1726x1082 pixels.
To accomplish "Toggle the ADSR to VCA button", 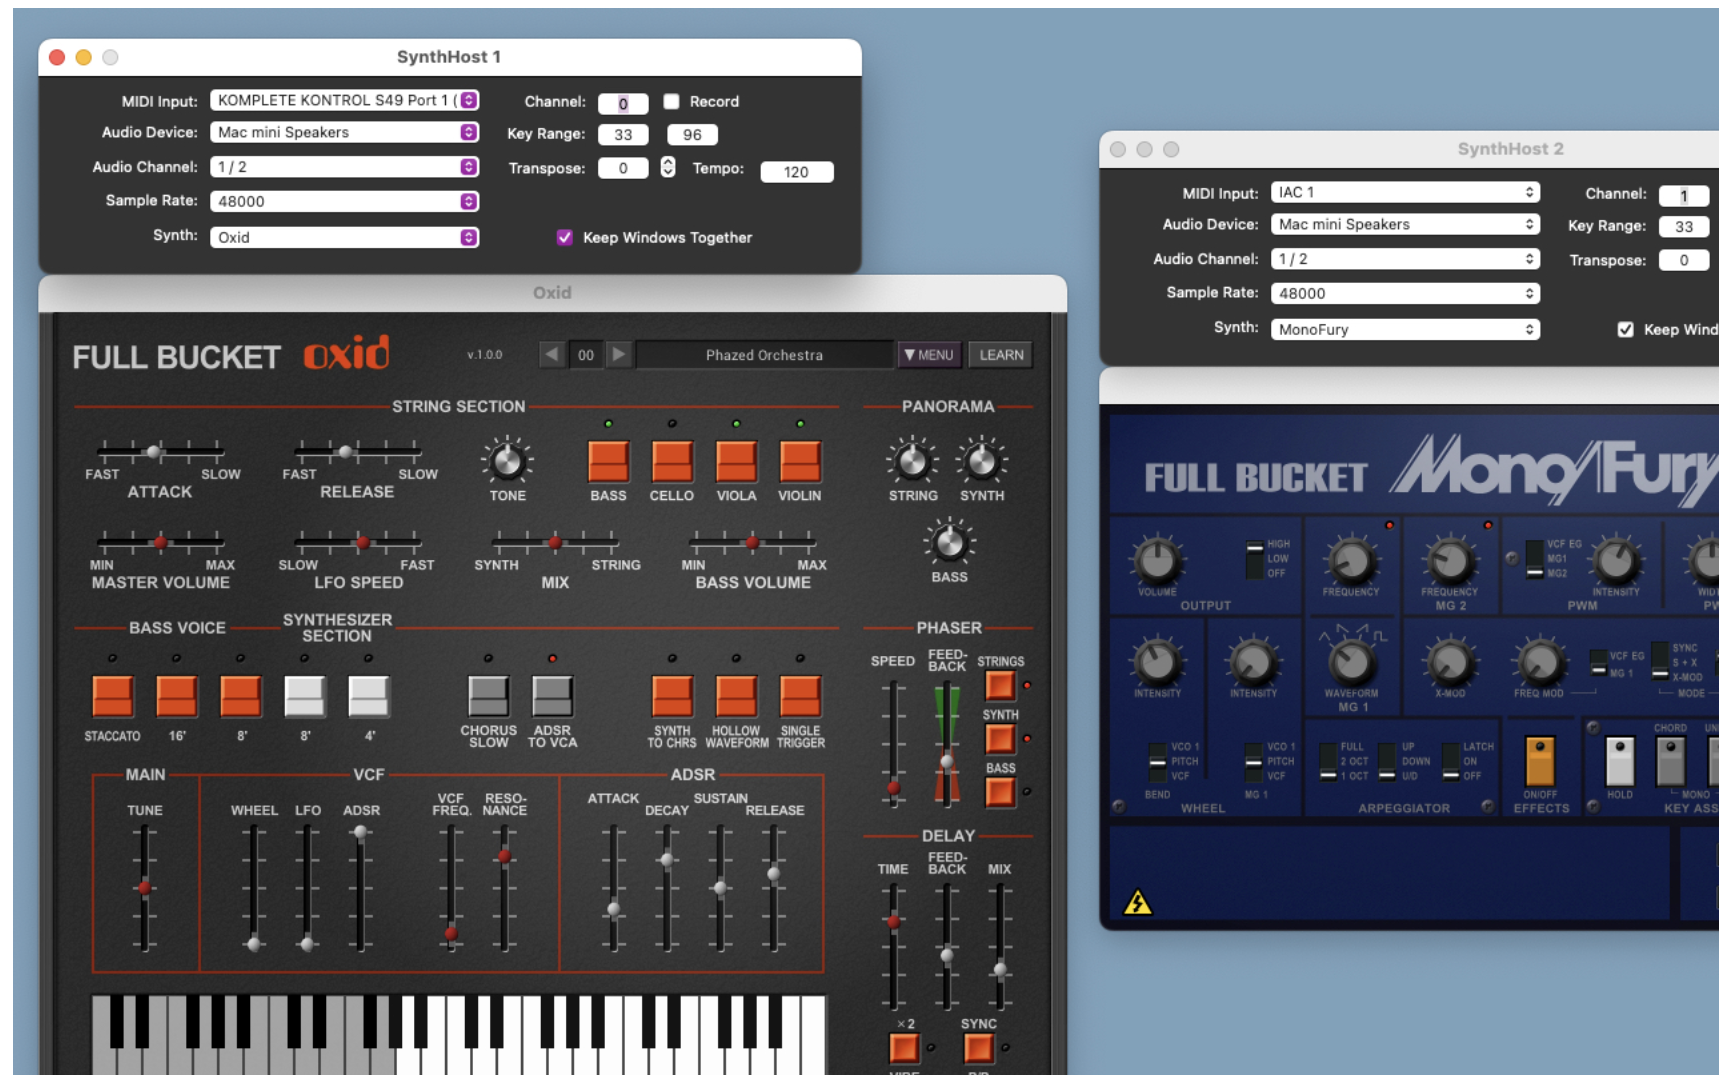I will pos(552,696).
